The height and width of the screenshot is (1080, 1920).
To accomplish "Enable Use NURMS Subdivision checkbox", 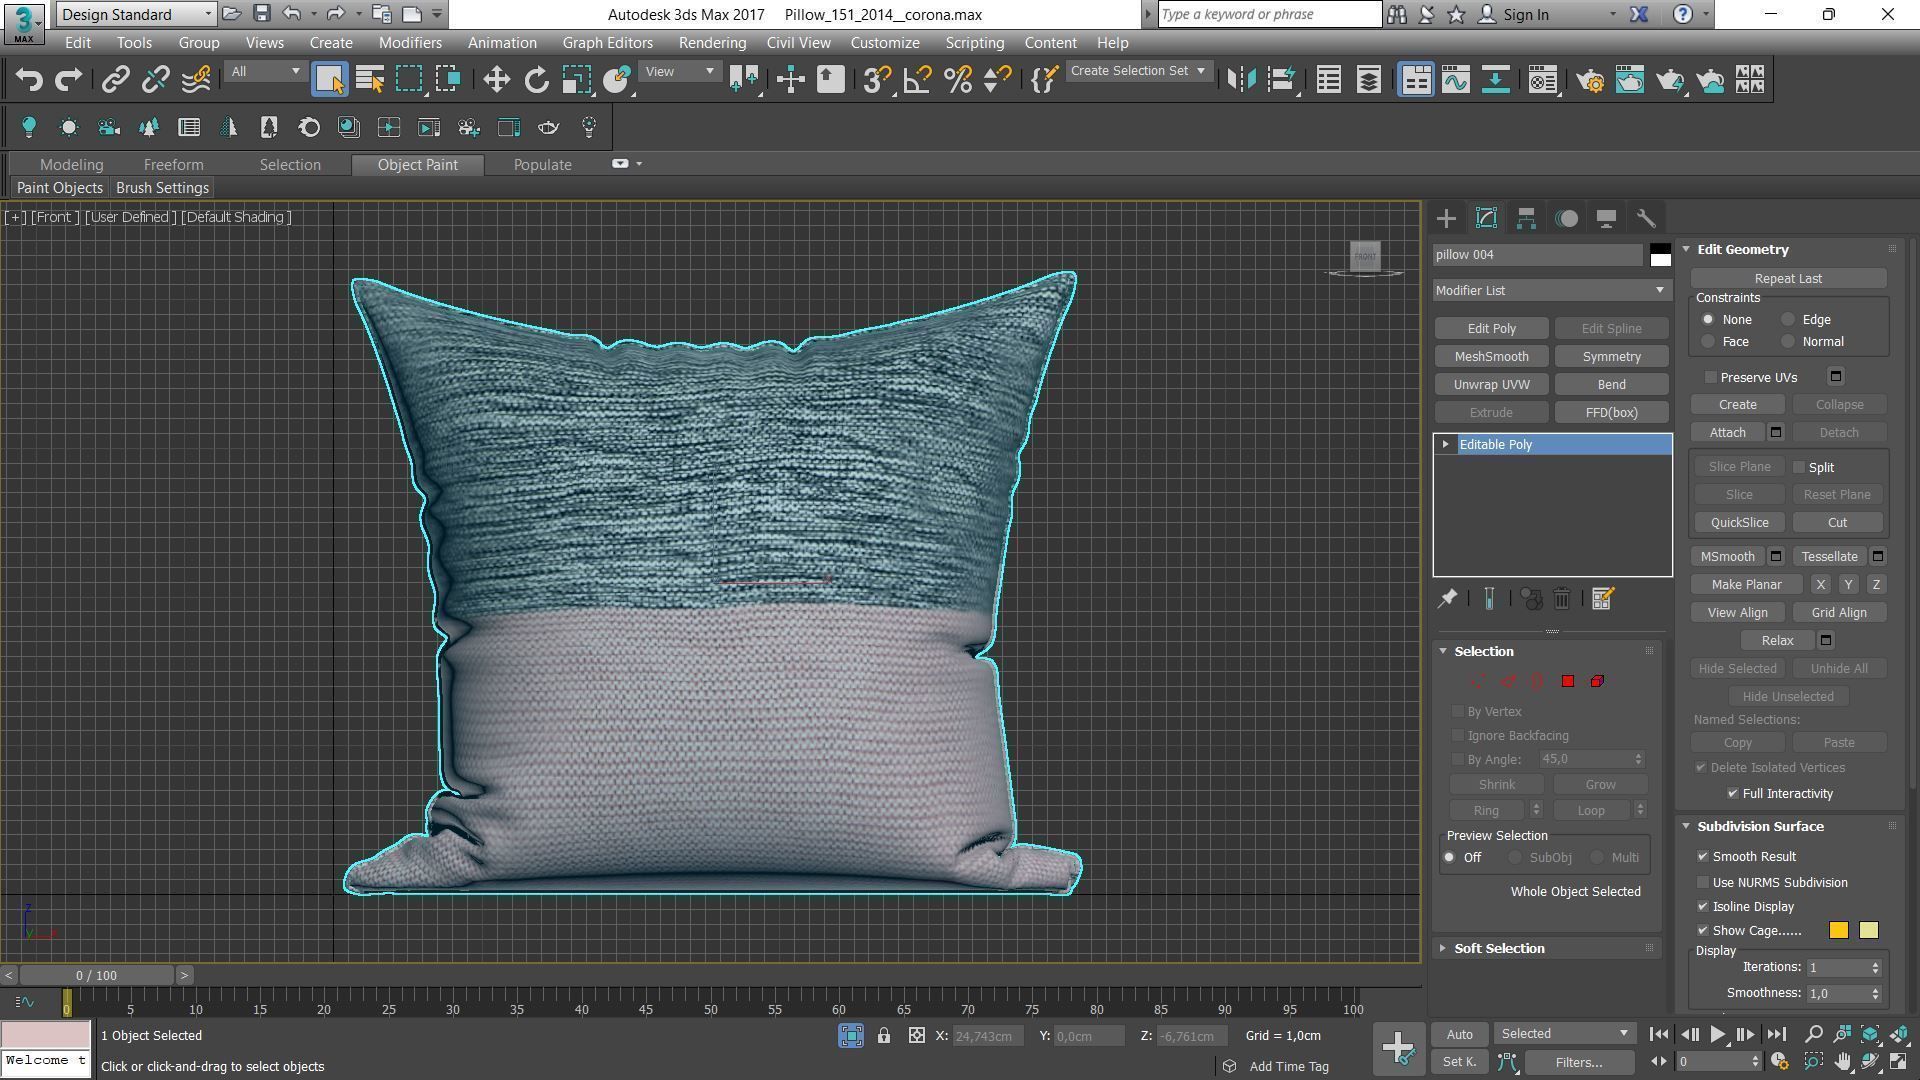I will (1703, 883).
